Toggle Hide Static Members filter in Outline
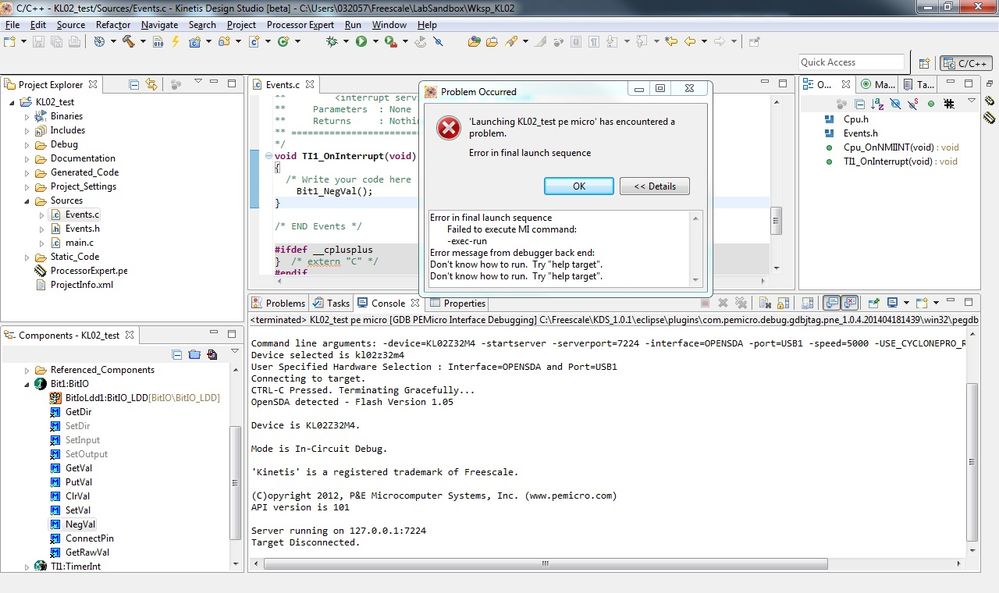The width and height of the screenshot is (999, 593). [x=913, y=103]
